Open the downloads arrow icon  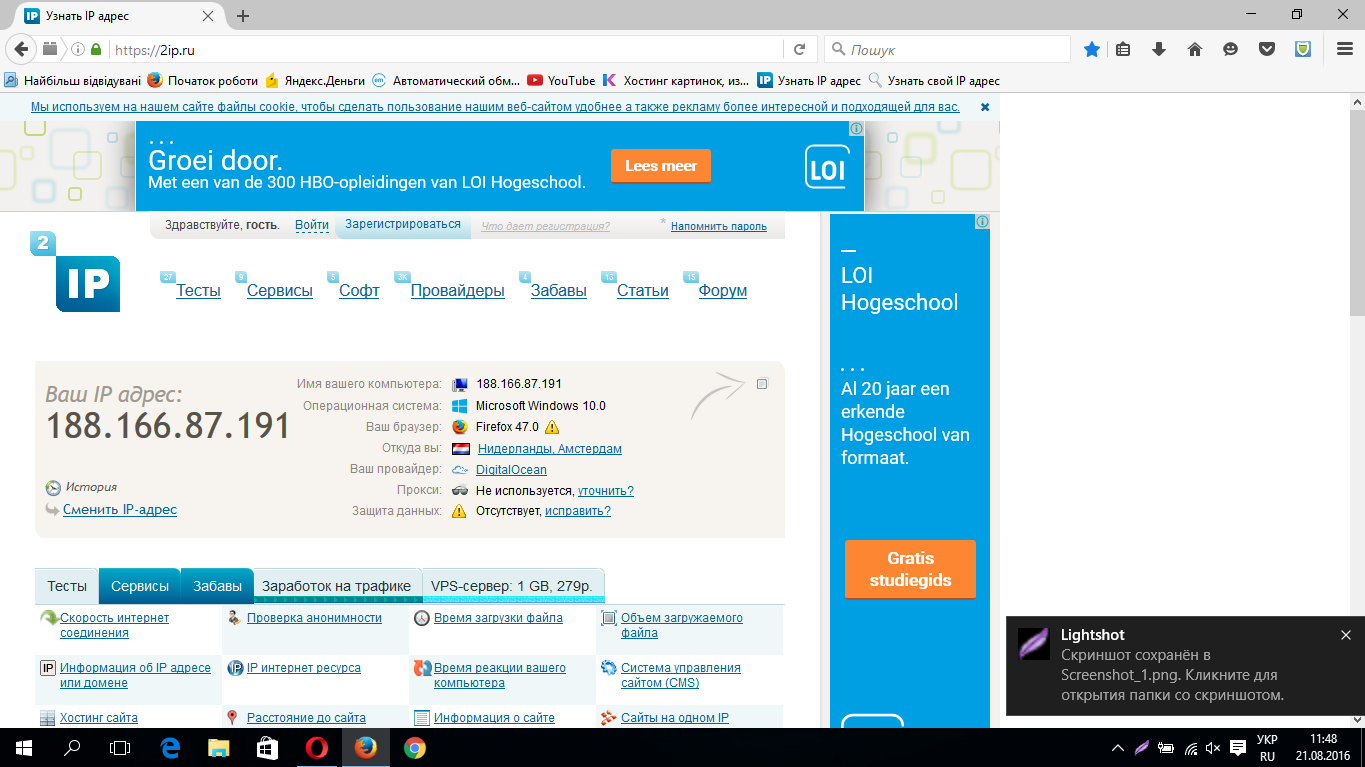(1159, 49)
